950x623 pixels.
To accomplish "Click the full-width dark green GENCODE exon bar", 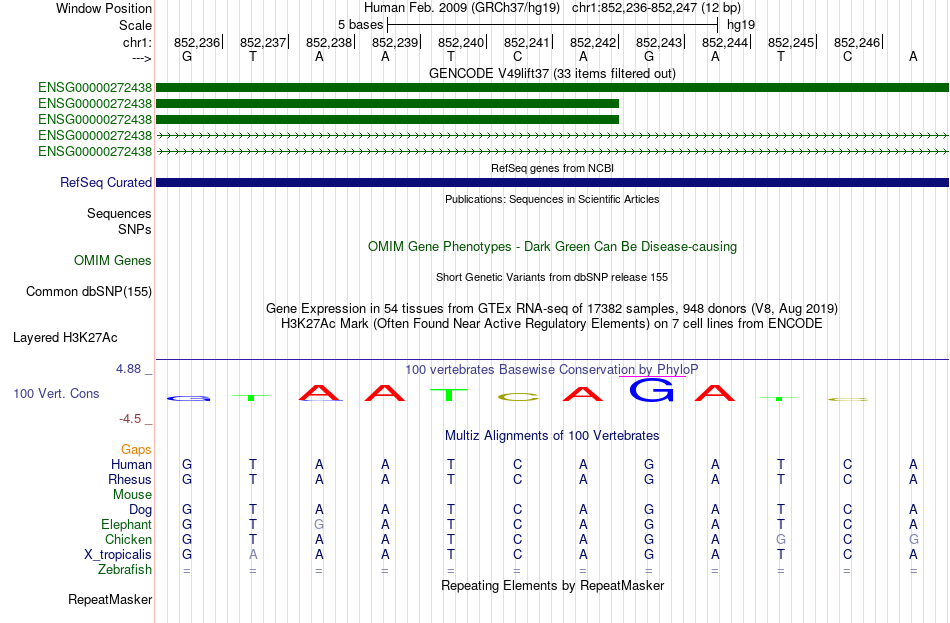I will [552, 88].
